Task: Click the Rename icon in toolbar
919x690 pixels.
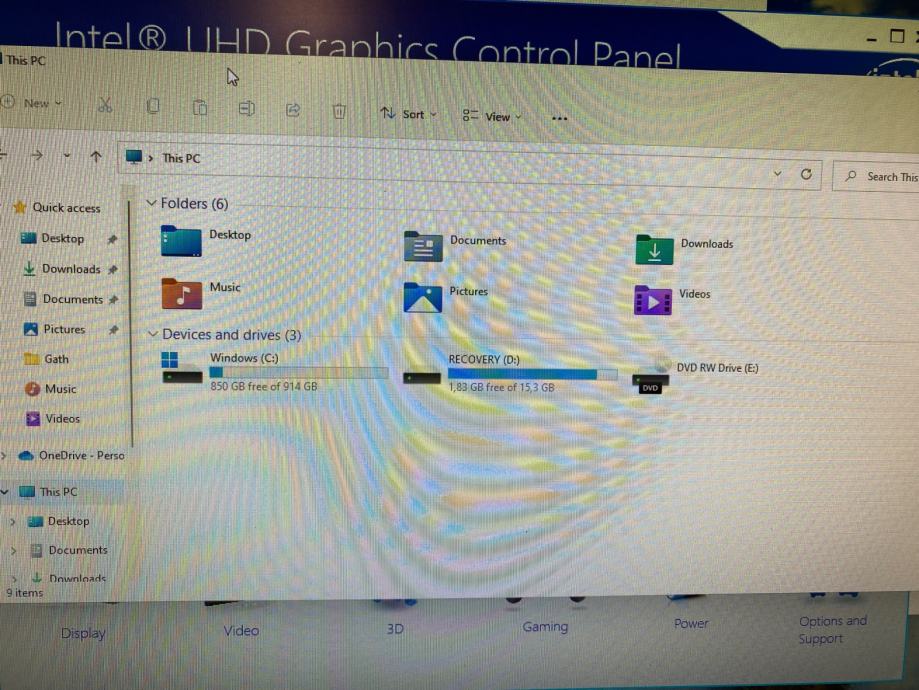Action: coord(247,108)
